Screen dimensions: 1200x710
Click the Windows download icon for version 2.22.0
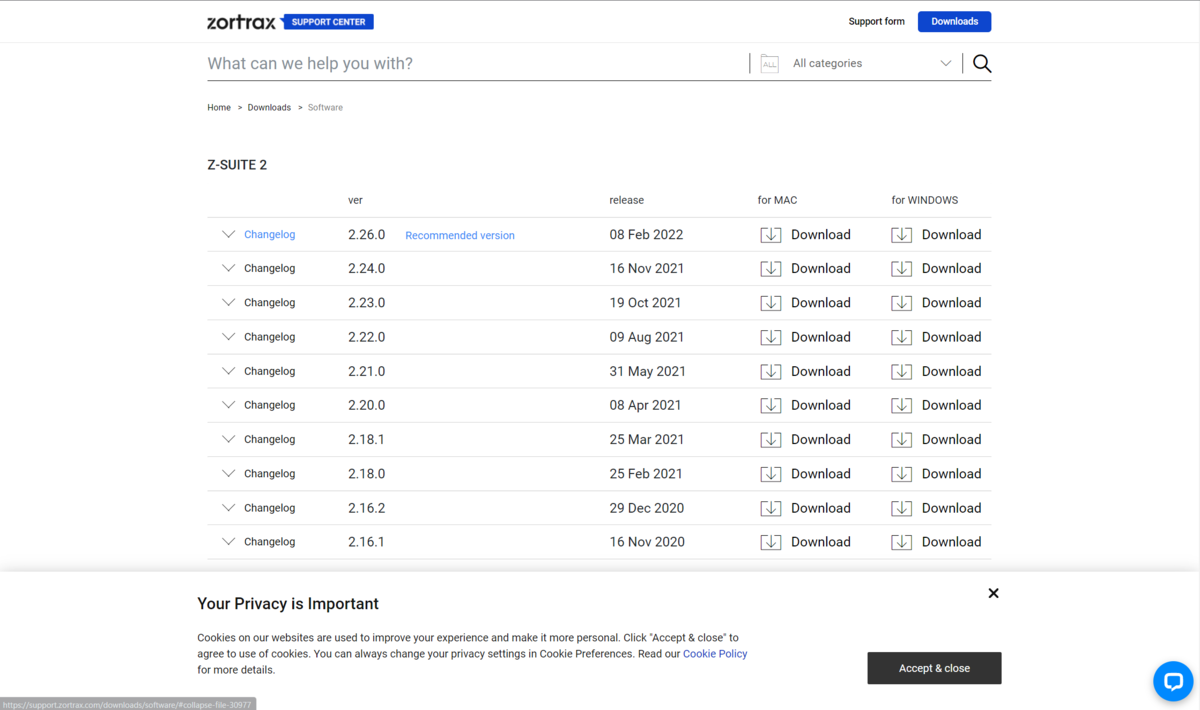pyautogui.click(x=902, y=337)
